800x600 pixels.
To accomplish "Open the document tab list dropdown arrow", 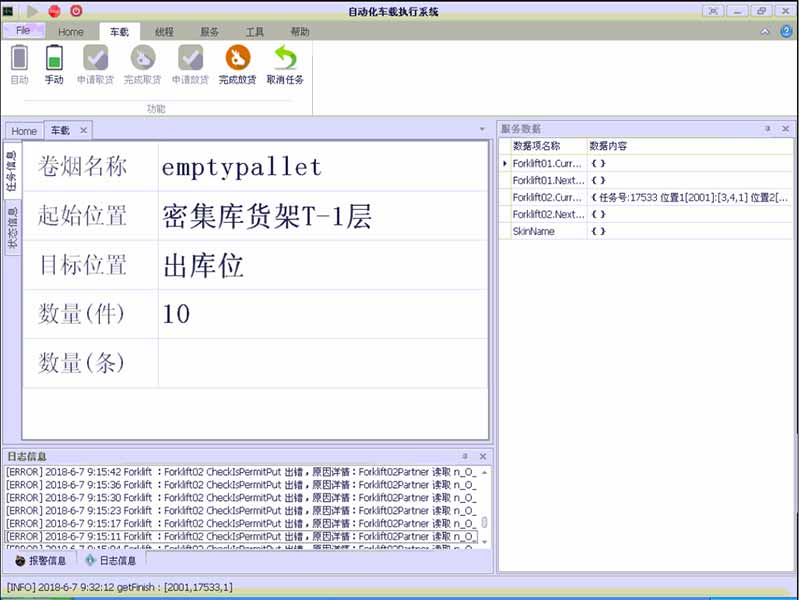I will pos(484,130).
